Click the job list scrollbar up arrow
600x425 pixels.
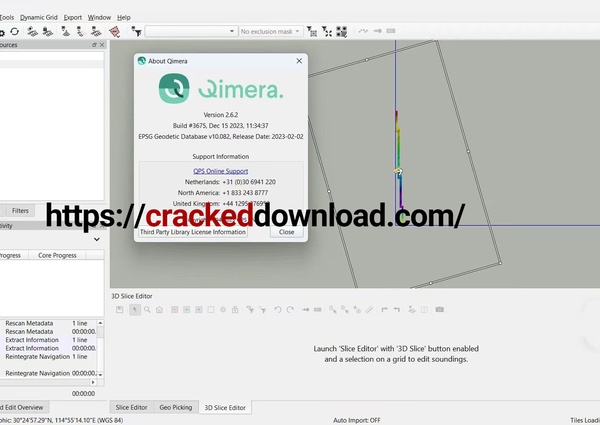pos(100,323)
